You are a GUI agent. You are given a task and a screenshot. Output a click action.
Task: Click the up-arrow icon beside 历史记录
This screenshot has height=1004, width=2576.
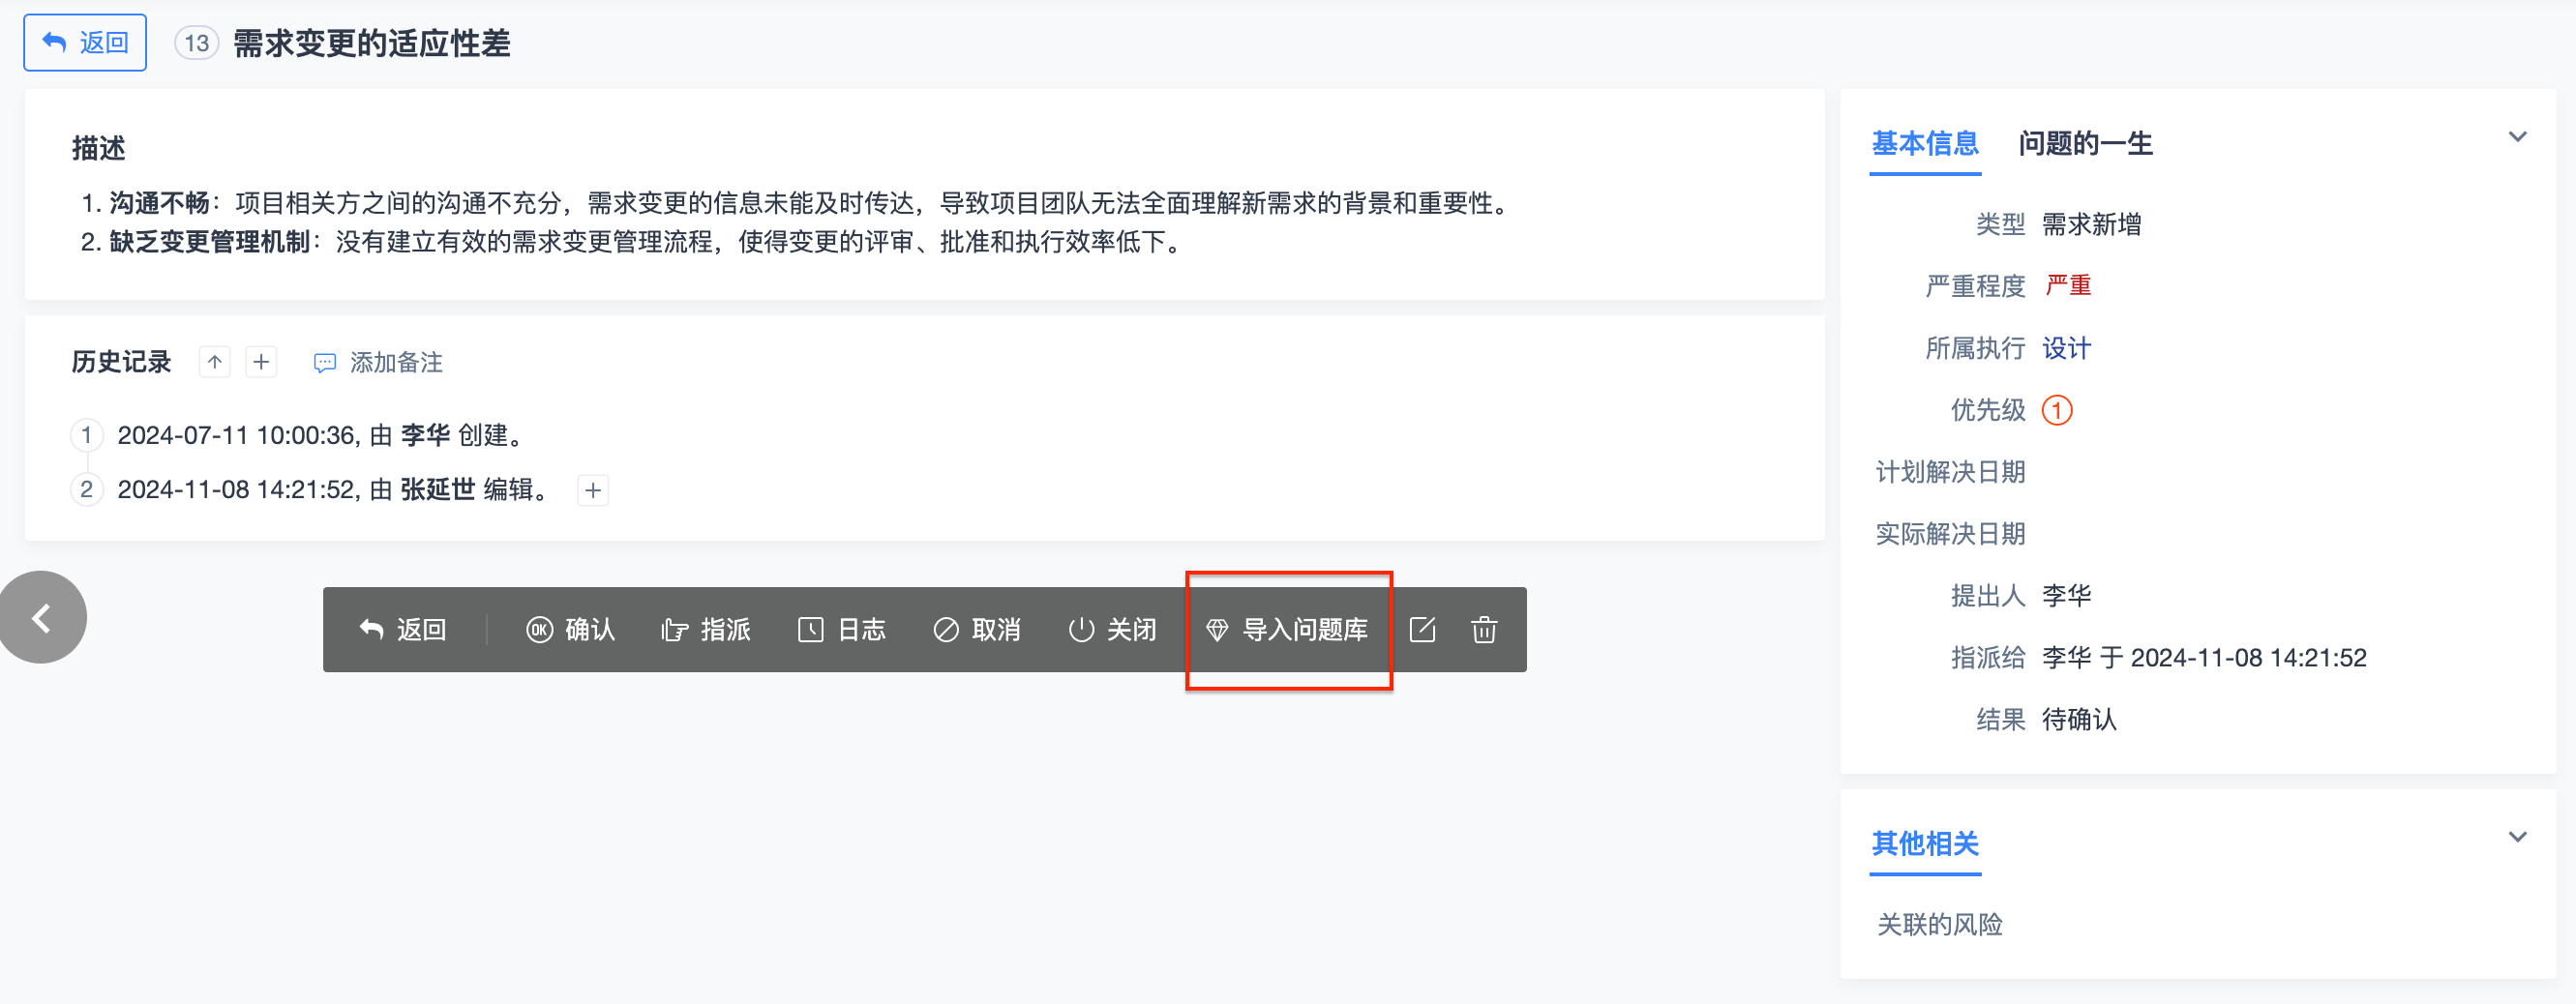(215, 362)
